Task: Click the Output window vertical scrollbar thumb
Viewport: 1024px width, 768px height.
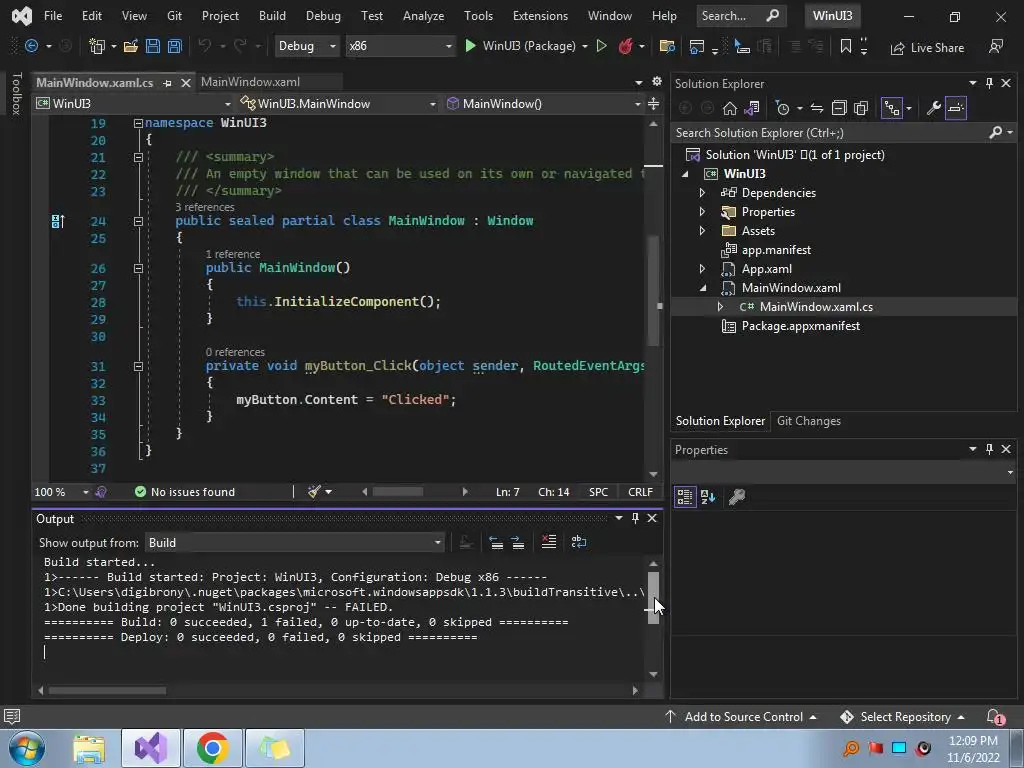Action: [653, 598]
